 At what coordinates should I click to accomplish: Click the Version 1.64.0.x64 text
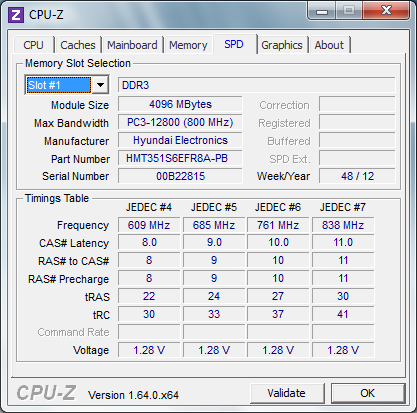pyautogui.click(x=133, y=395)
